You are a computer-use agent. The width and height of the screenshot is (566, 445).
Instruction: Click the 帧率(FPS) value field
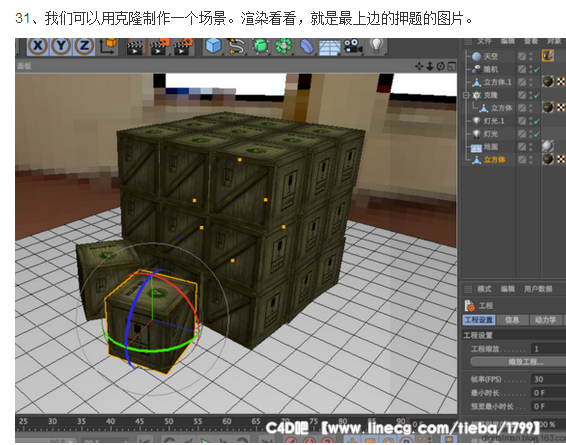click(x=548, y=379)
